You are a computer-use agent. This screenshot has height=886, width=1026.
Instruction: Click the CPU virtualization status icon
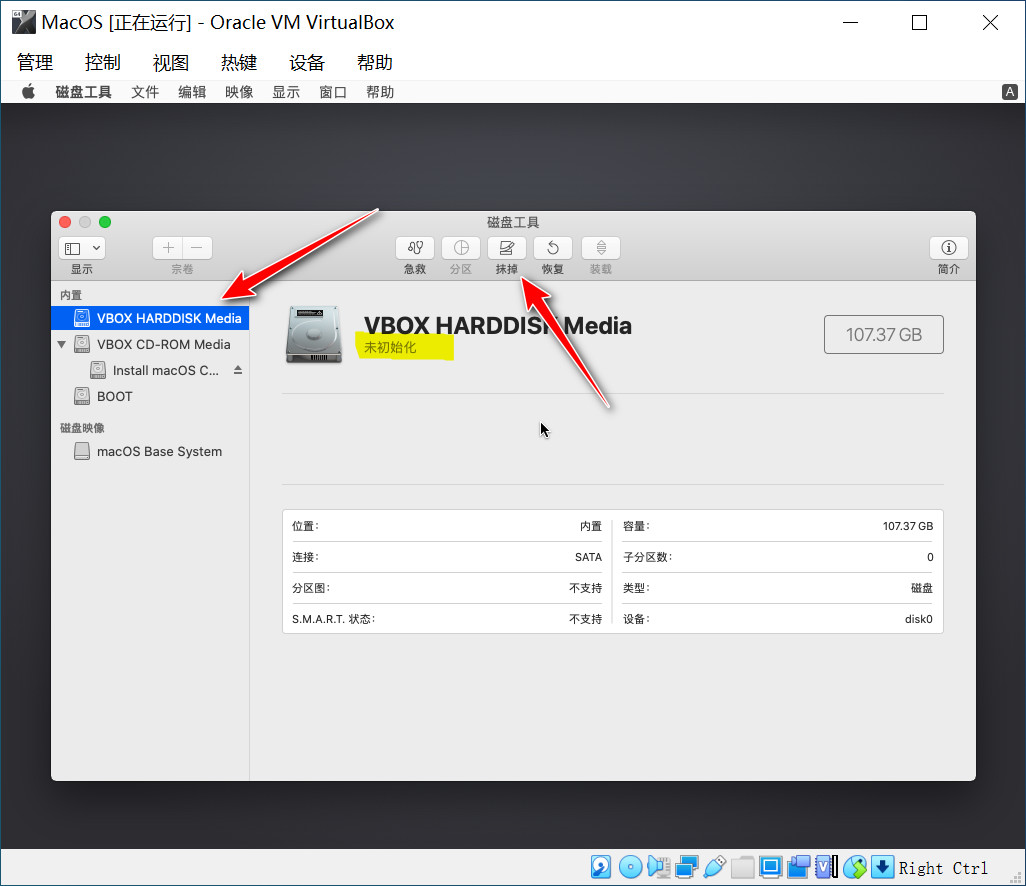click(x=826, y=867)
